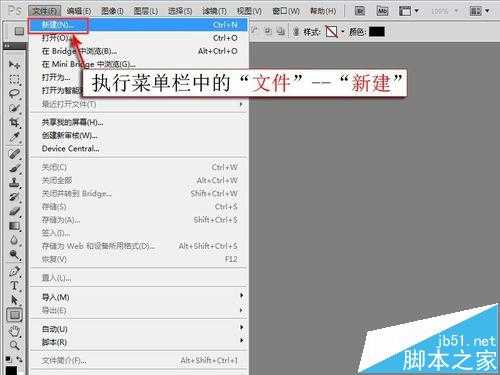Viewport: 500px width, 375px height.
Task: Open the 选择(S) menu
Action: 180,11
